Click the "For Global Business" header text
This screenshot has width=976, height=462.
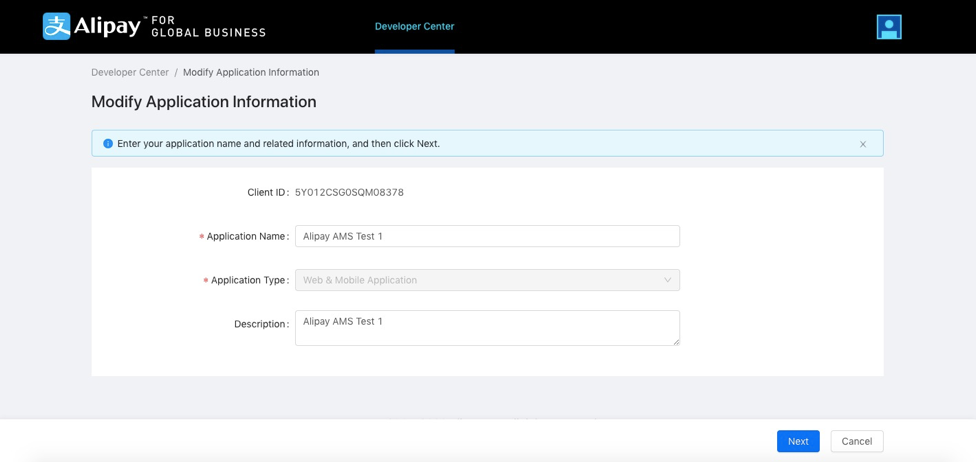coord(208,26)
